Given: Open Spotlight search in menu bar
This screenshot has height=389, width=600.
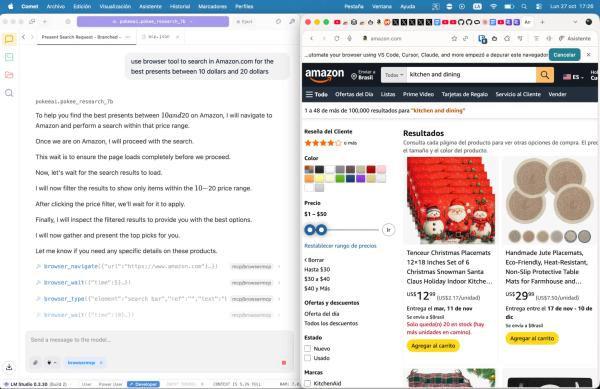Looking at the screenshot, I should coord(524,7).
